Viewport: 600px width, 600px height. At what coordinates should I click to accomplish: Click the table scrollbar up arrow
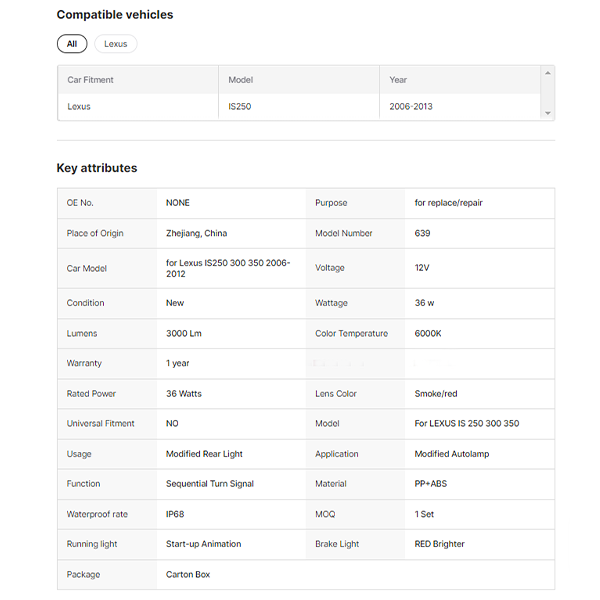(547, 73)
